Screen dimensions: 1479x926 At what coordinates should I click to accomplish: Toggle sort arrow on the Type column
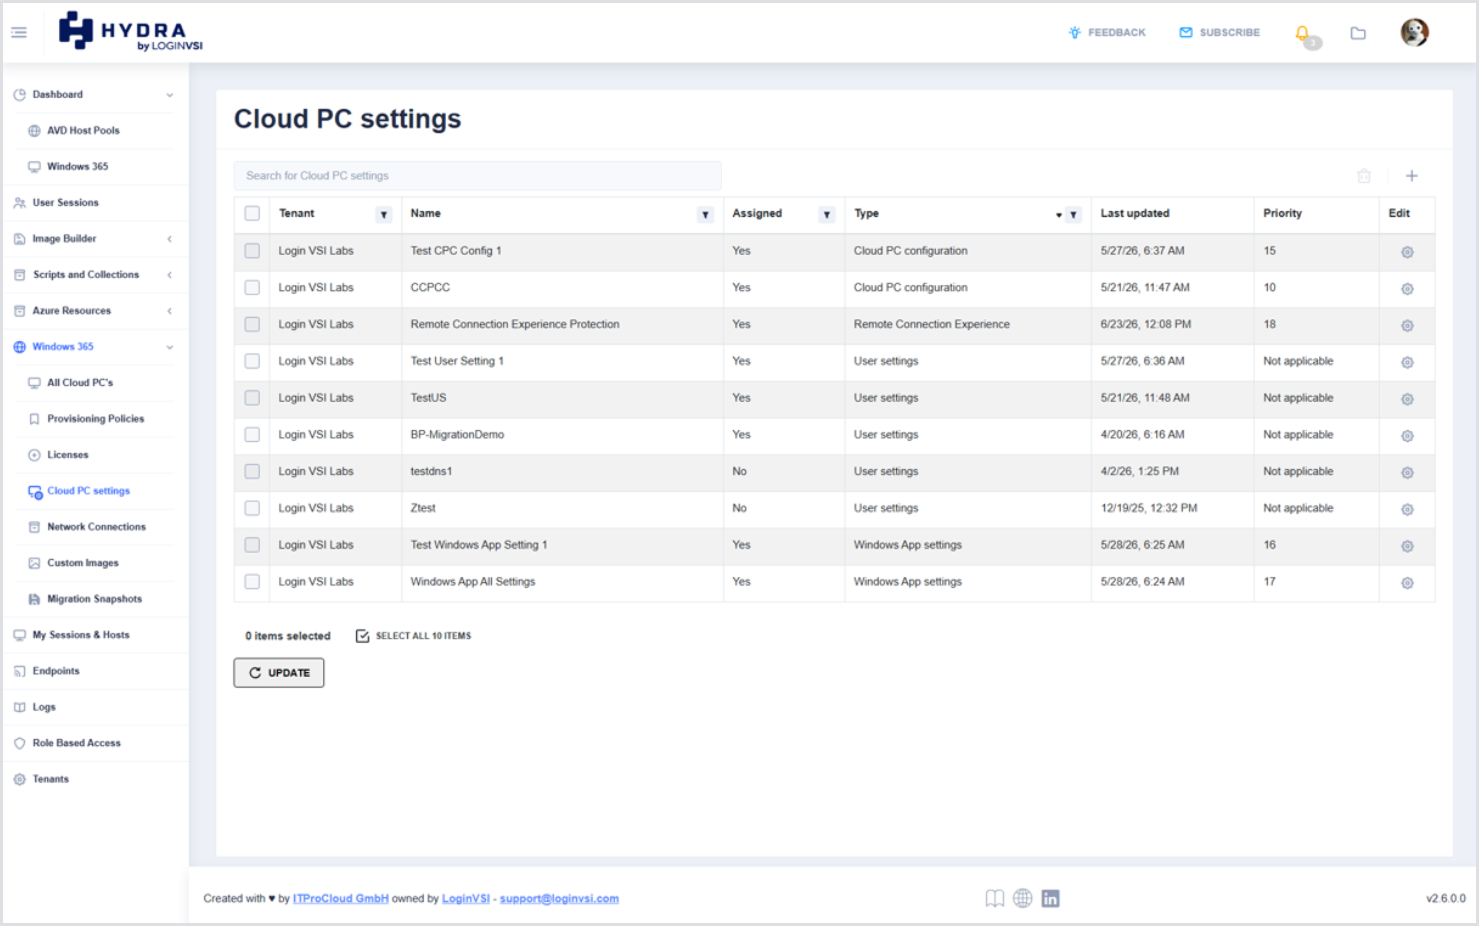click(1059, 215)
